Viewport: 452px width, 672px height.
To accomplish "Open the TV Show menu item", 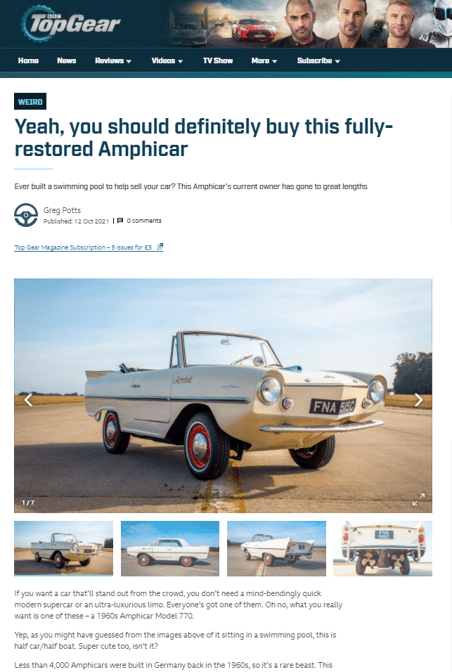I will tap(218, 61).
